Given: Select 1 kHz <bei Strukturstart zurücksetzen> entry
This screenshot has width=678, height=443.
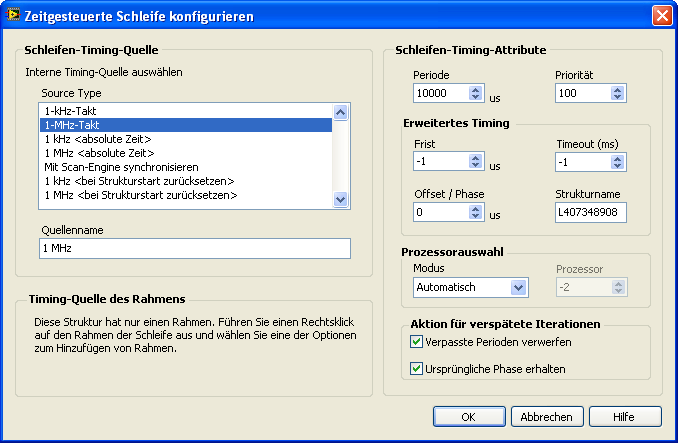Looking at the screenshot, I should 186,181.
